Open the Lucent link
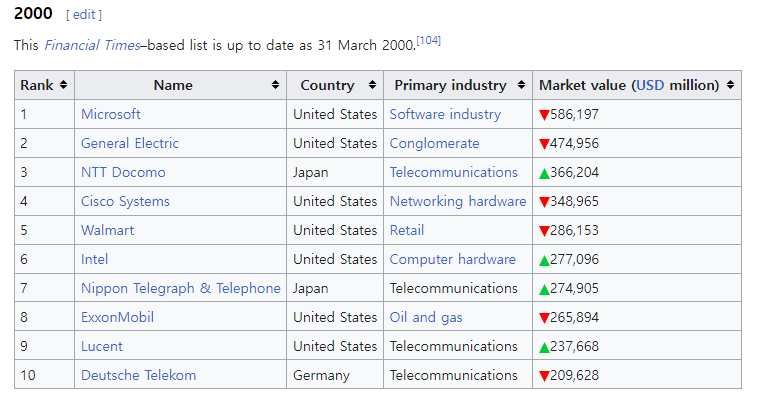The height and width of the screenshot is (402, 758). point(102,346)
